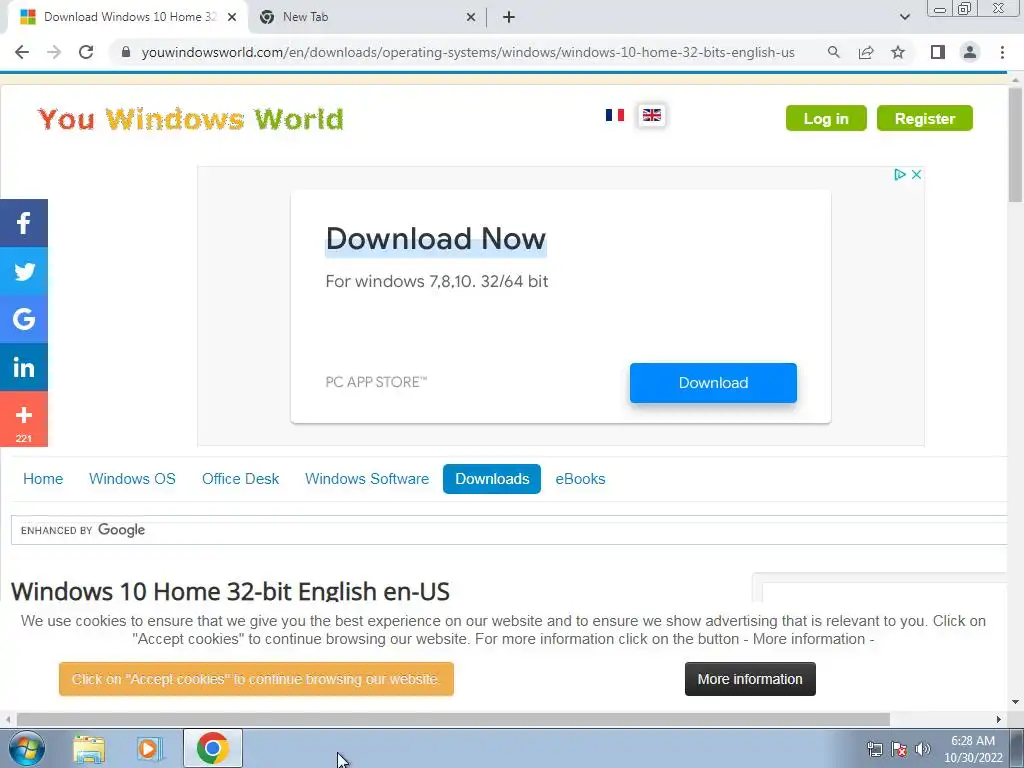1024x768 pixels.
Task: Close the Download Windows 10 Home tab
Action: [232, 17]
